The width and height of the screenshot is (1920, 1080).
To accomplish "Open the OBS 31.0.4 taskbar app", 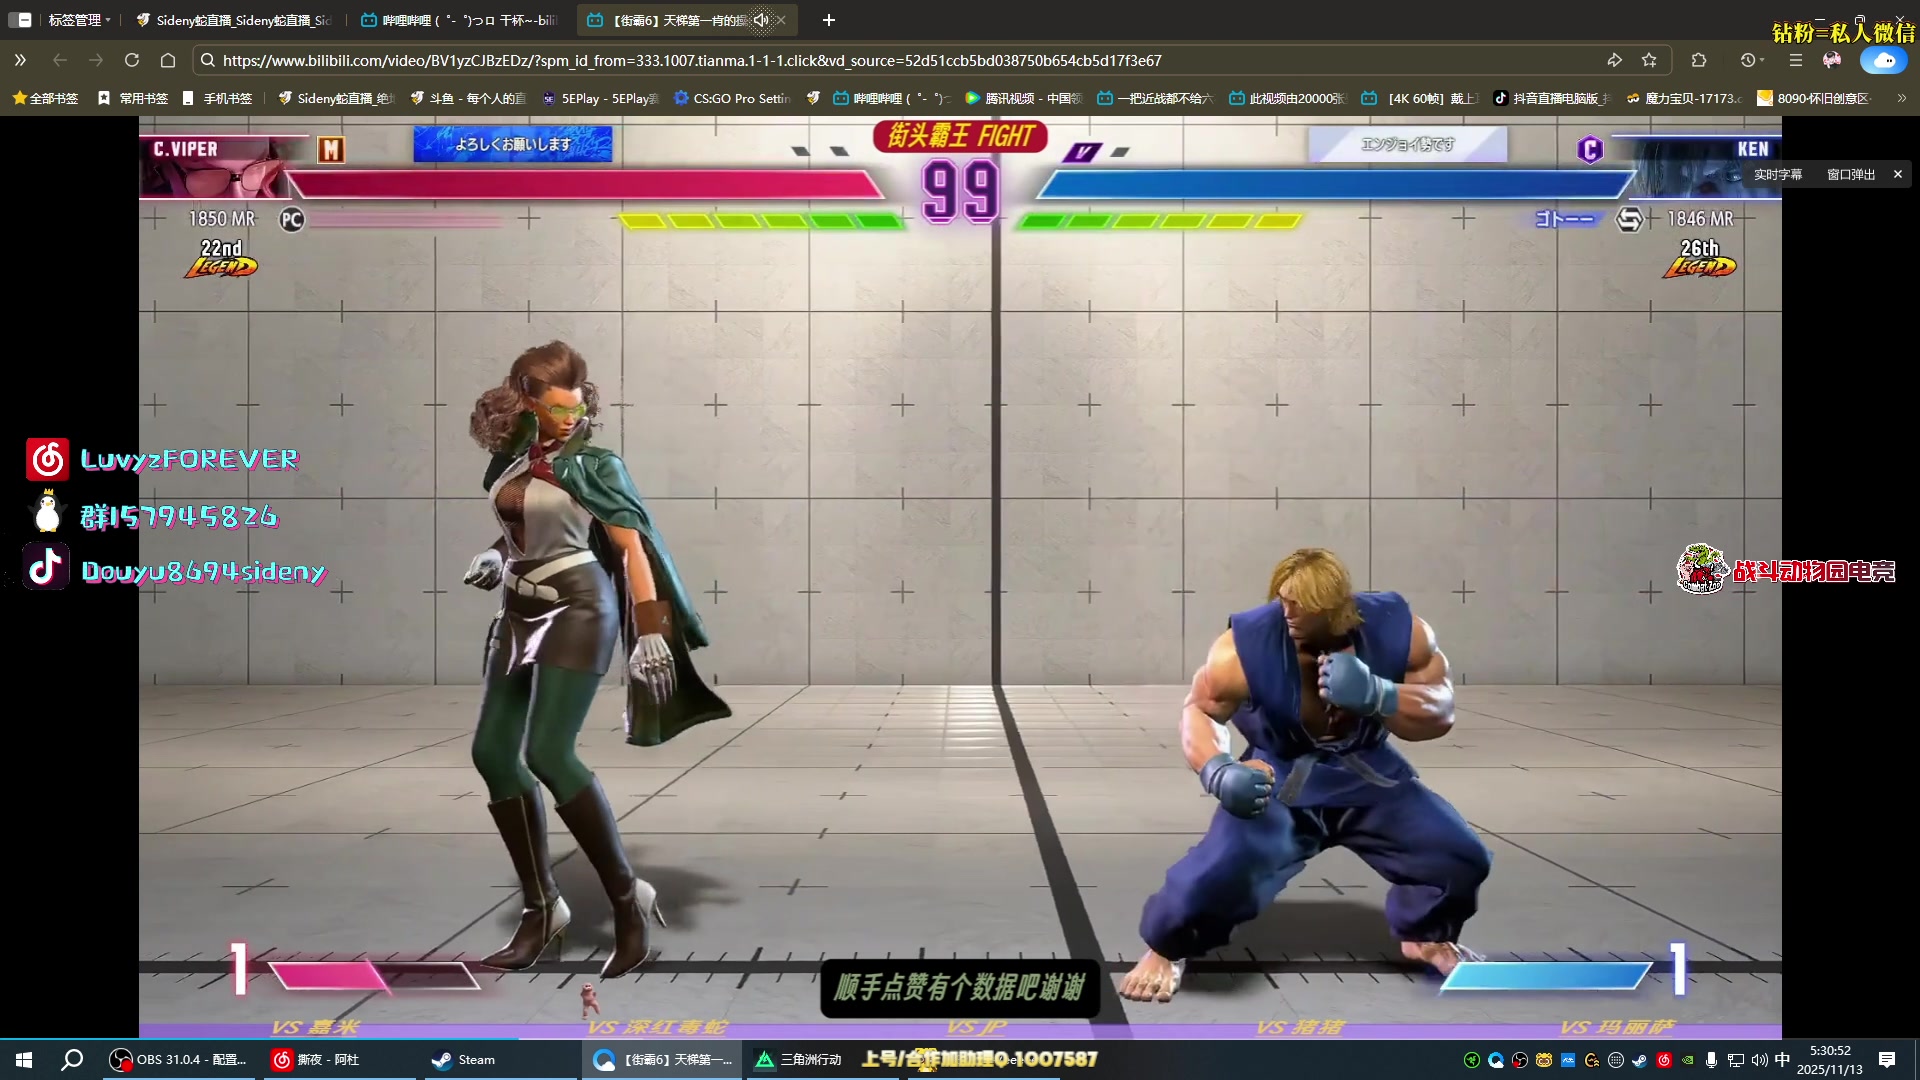I will tap(178, 1059).
